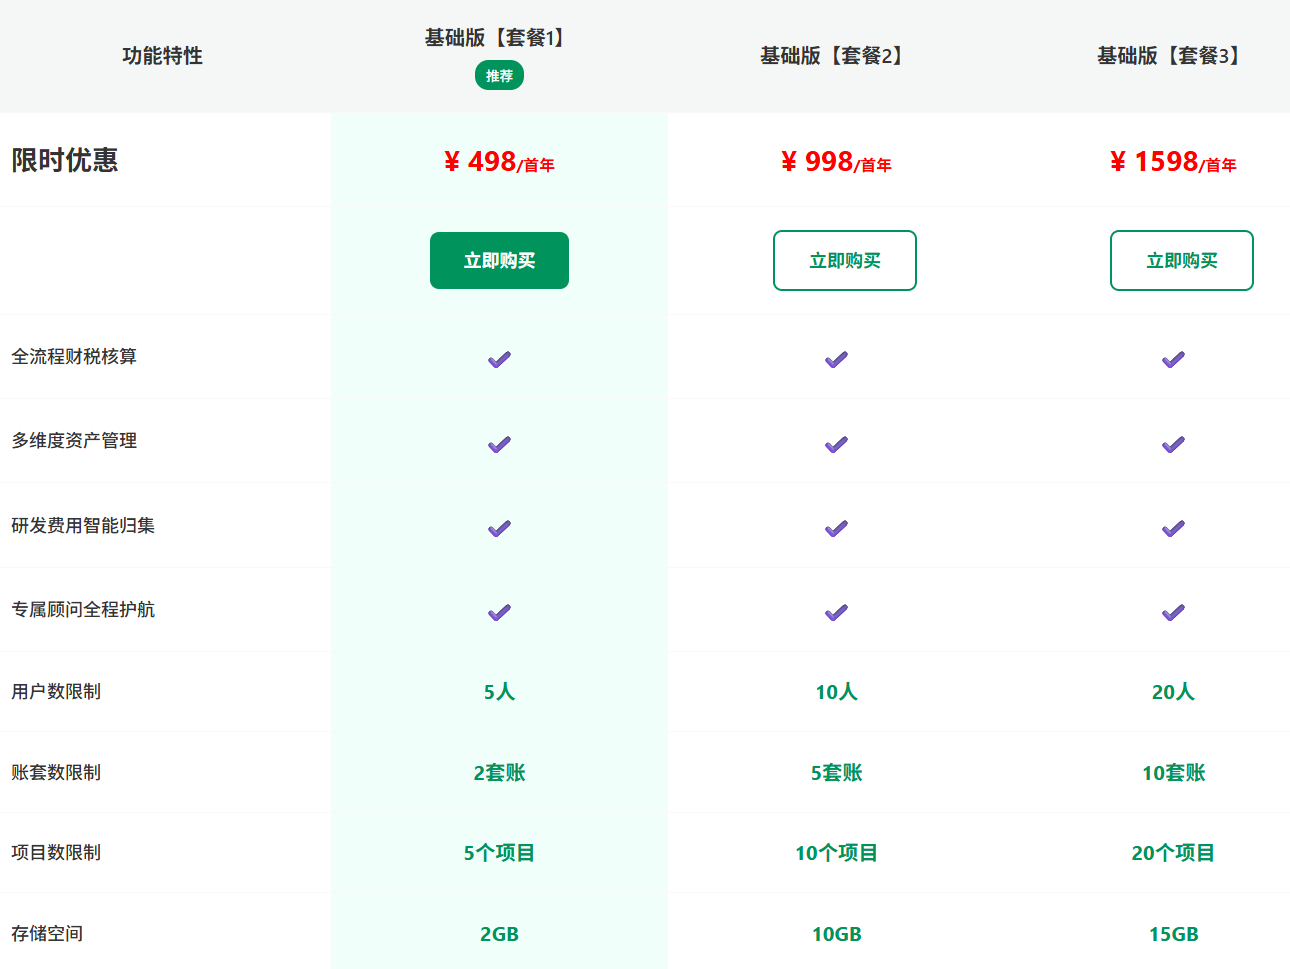Viewport: 1290px width, 969px height.
Task: Click the 10套账 value for 套餐3
Action: coord(1173,773)
